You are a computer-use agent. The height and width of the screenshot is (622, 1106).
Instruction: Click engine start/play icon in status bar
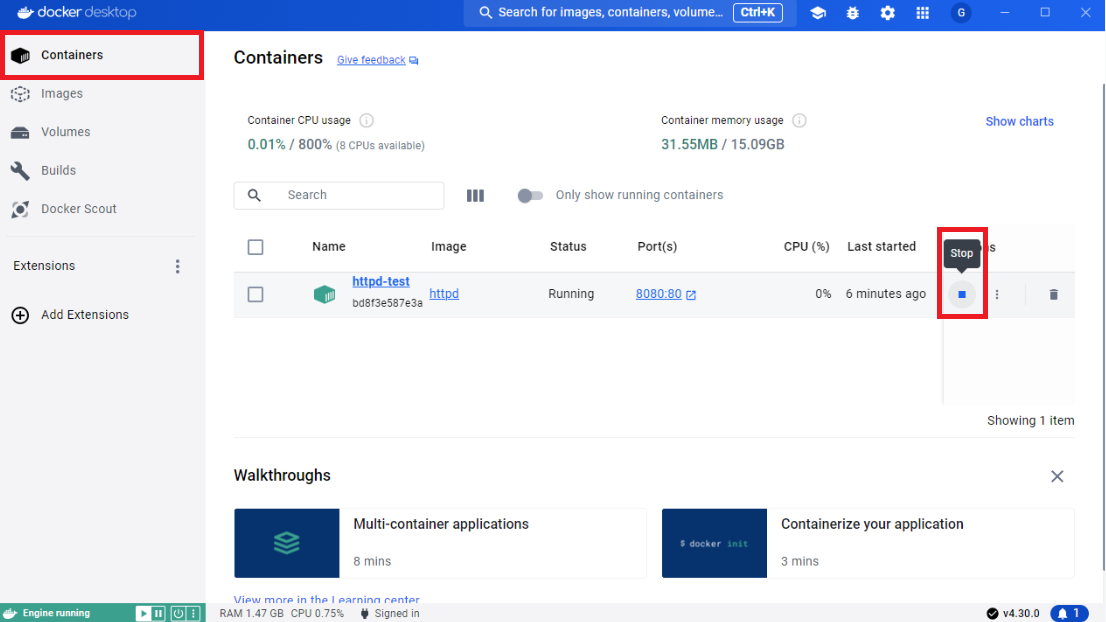click(142, 614)
